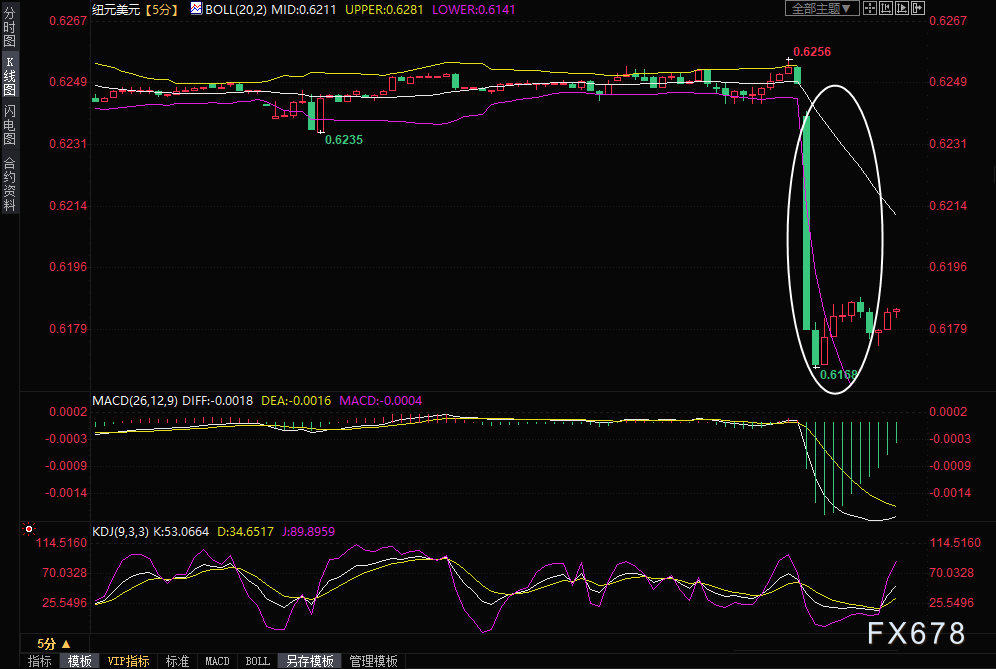The image size is (996, 669).
Task: Click the 另存模板 save template button
Action: [310, 661]
